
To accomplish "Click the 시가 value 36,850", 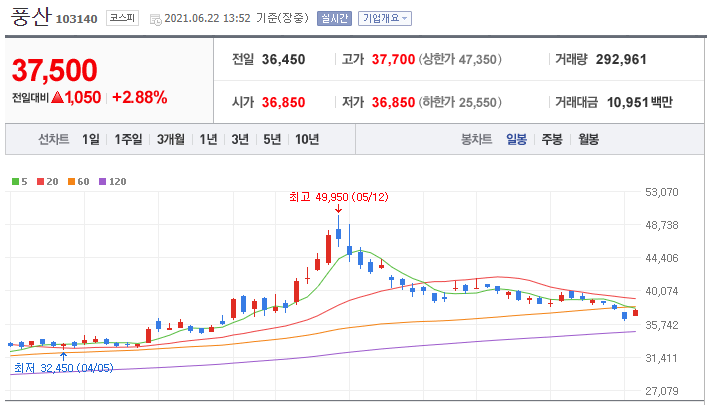I will point(283,102).
